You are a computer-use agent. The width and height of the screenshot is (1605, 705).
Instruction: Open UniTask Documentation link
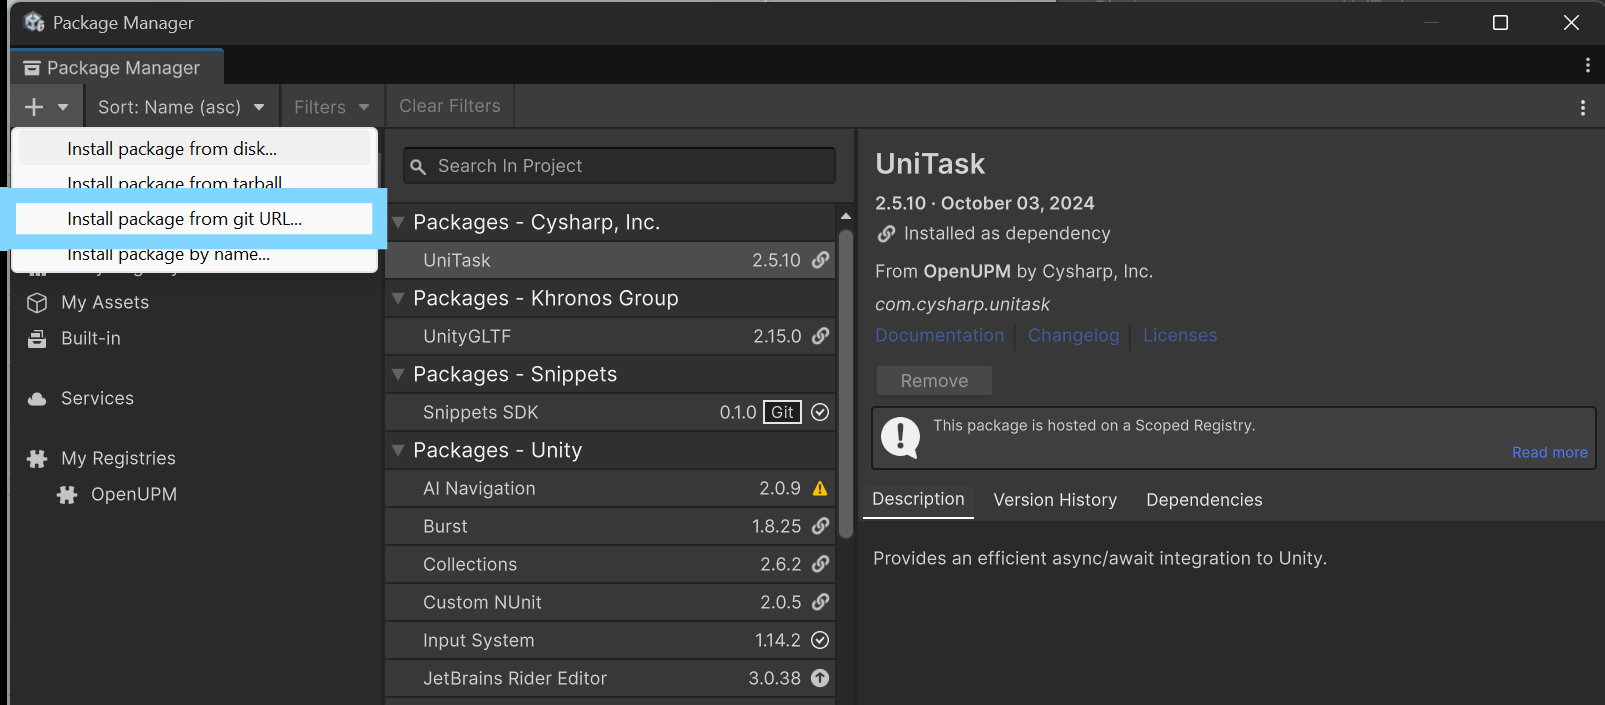pyautogui.click(x=939, y=336)
